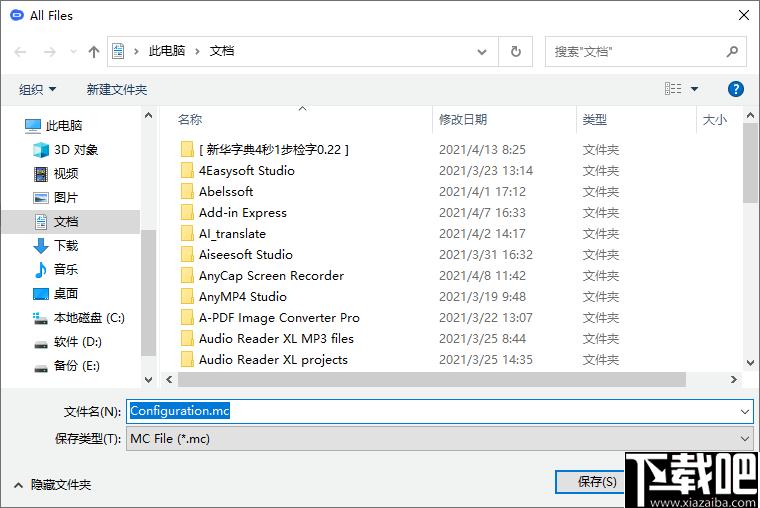Viewport: 760px width, 508px height.
Task: Open help with the question mark icon
Action: tap(736, 89)
